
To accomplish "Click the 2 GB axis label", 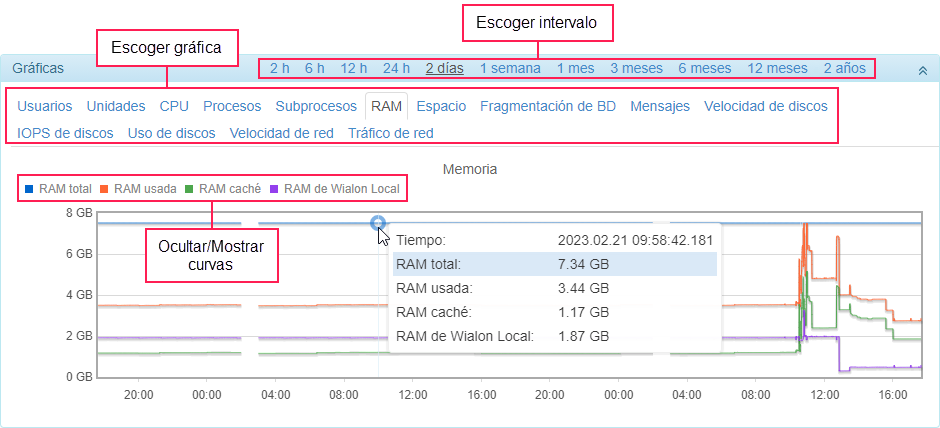I will pos(79,336).
